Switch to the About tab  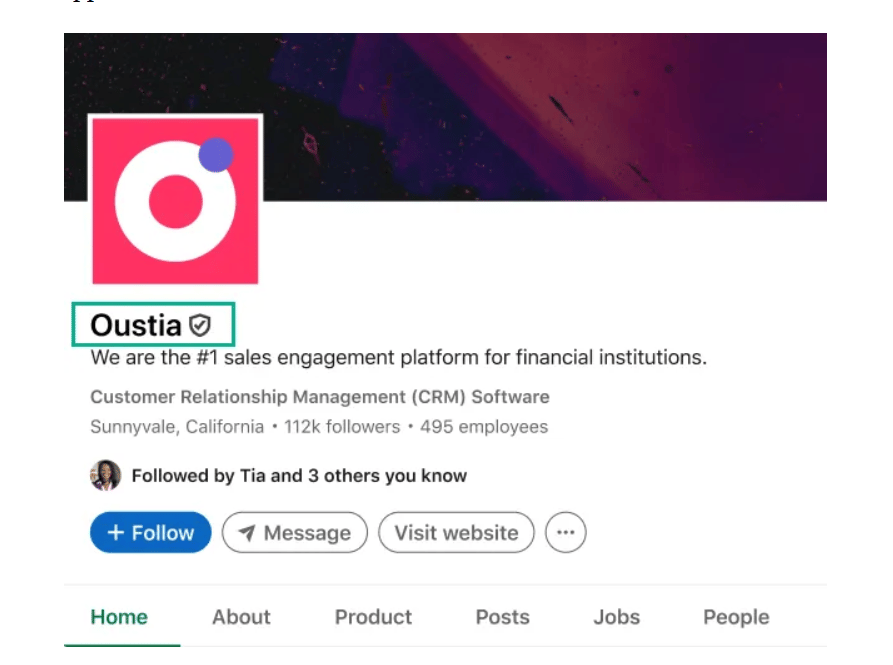pos(241,617)
